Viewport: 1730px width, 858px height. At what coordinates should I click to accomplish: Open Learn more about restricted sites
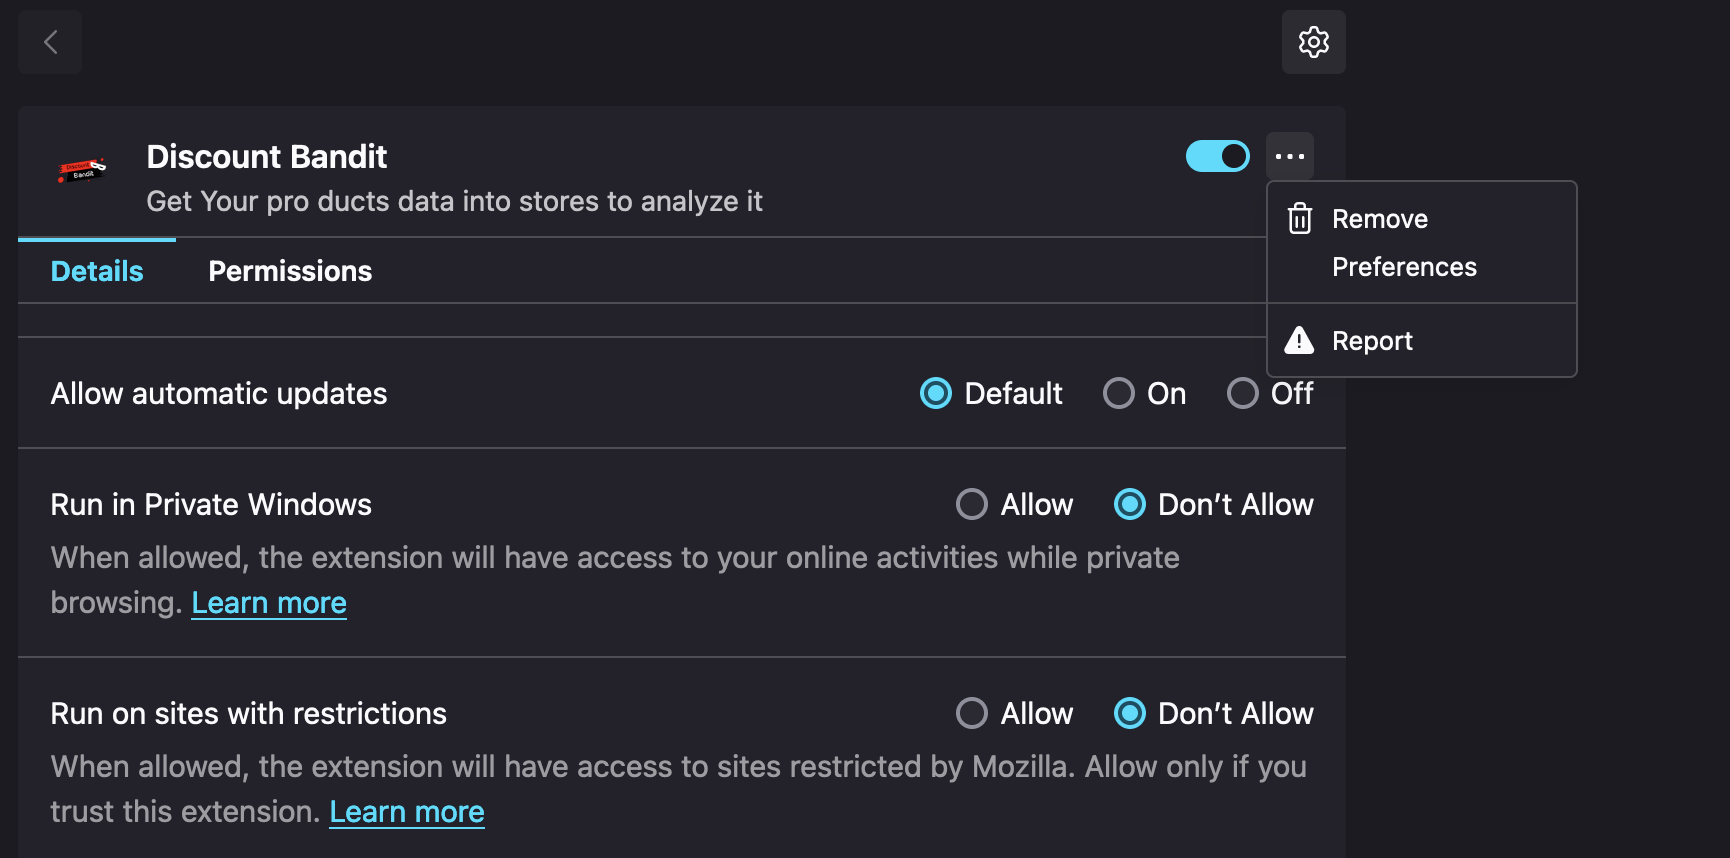pos(407,812)
